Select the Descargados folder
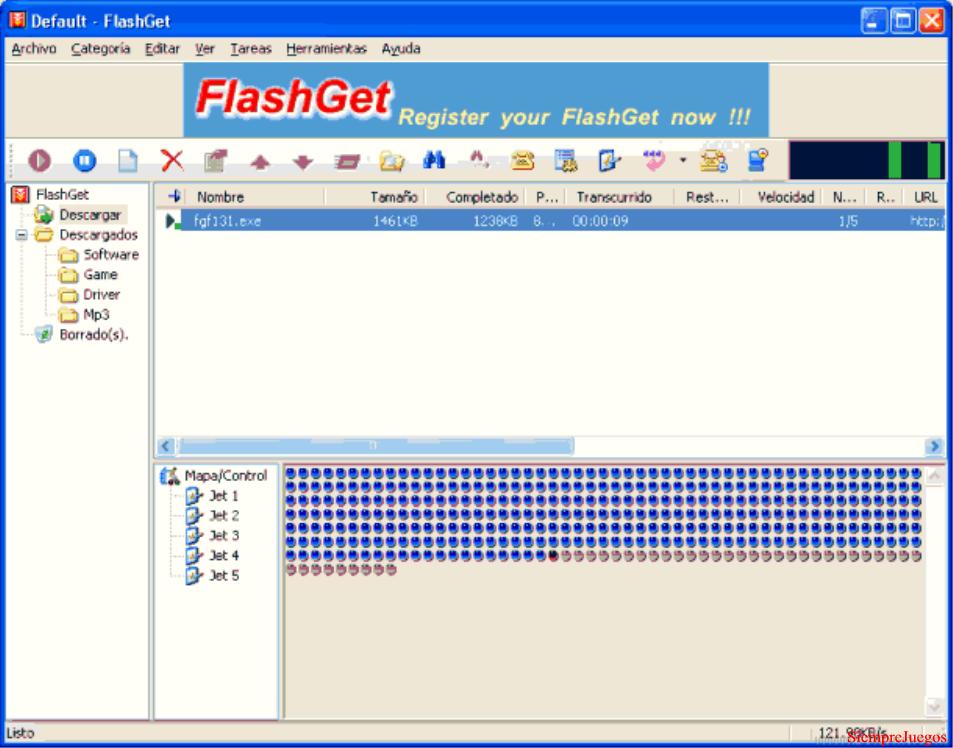The image size is (953, 748). tap(98, 235)
